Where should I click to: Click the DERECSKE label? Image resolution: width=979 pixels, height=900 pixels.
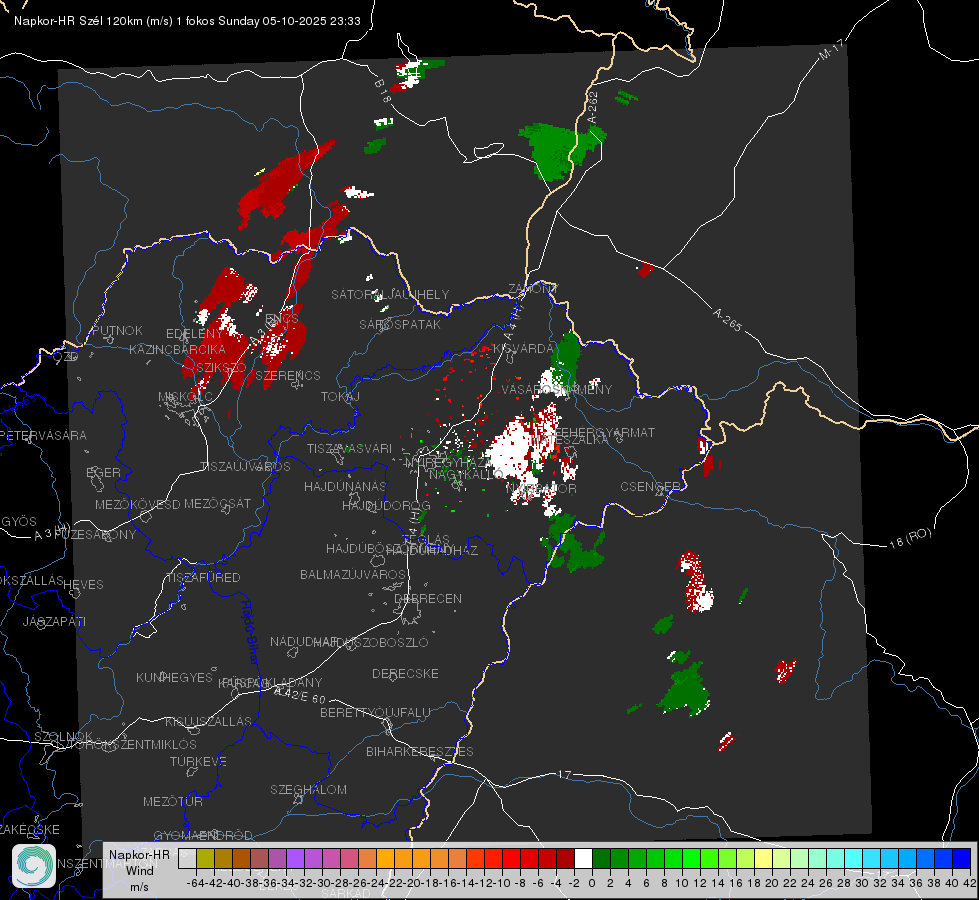(405, 674)
